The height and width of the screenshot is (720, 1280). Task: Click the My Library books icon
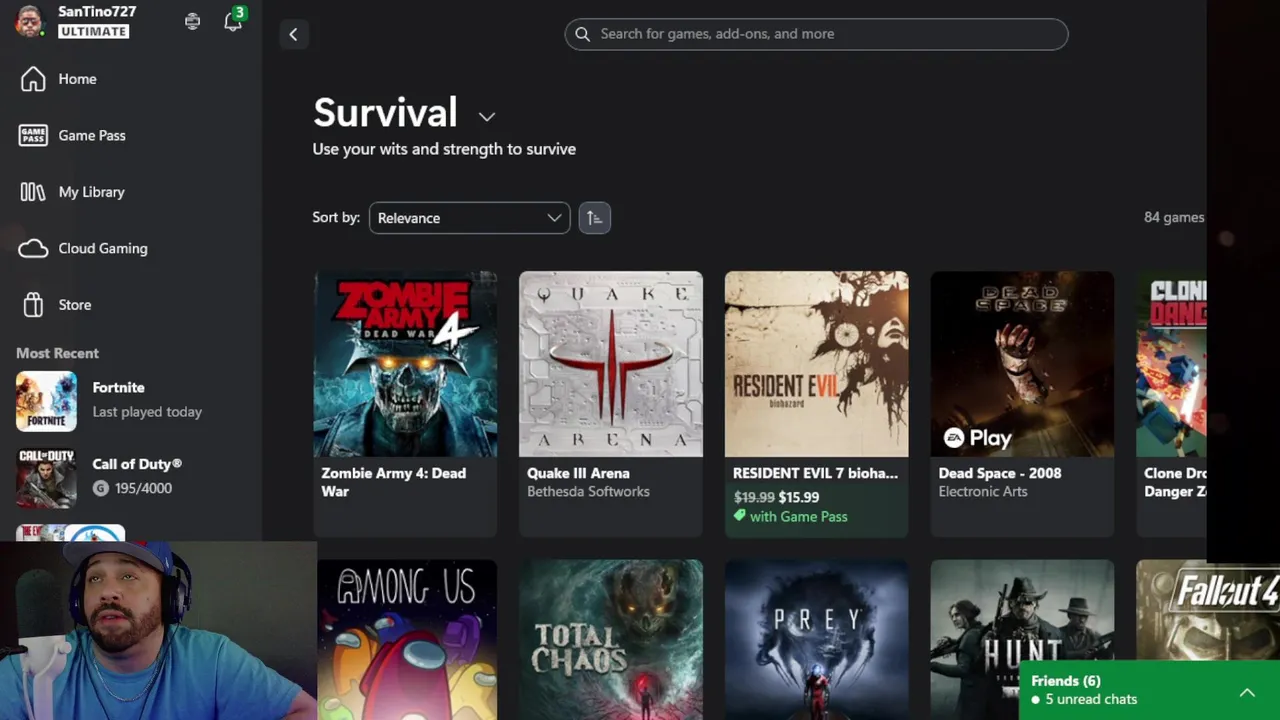(33, 192)
